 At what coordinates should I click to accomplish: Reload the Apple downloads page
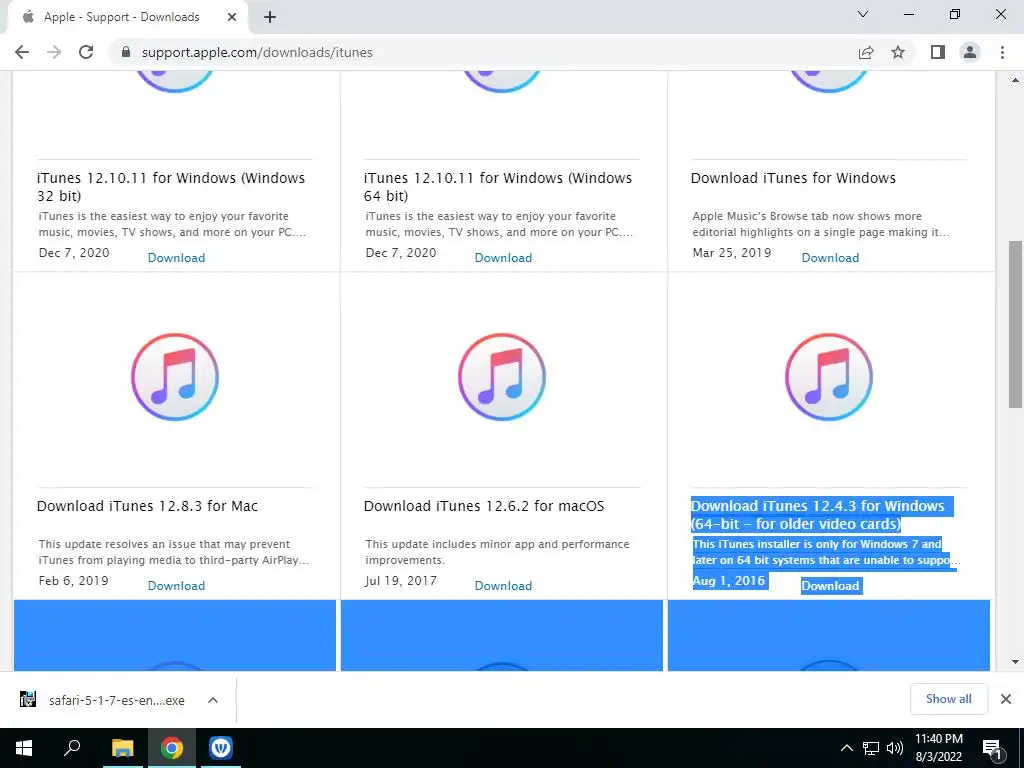[86, 52]
